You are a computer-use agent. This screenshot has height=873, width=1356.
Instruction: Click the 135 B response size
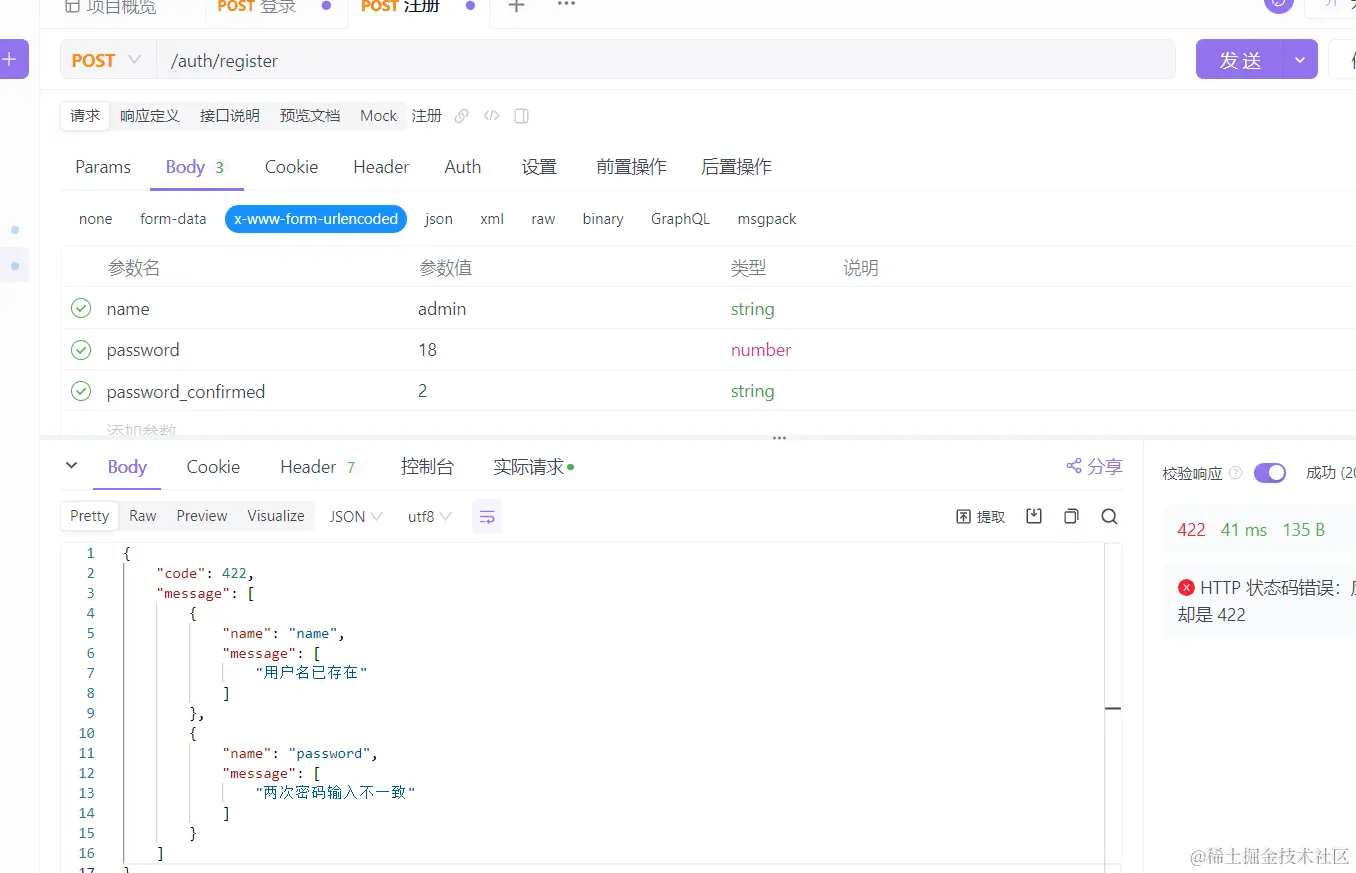(1304, 530)
